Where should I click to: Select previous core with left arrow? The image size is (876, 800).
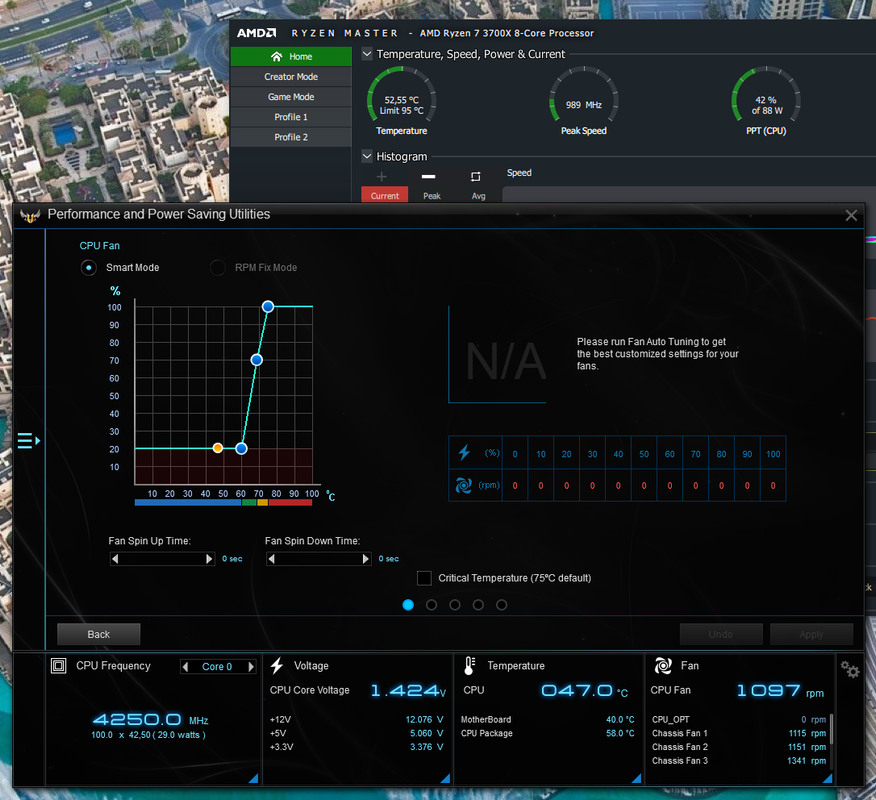186,666
